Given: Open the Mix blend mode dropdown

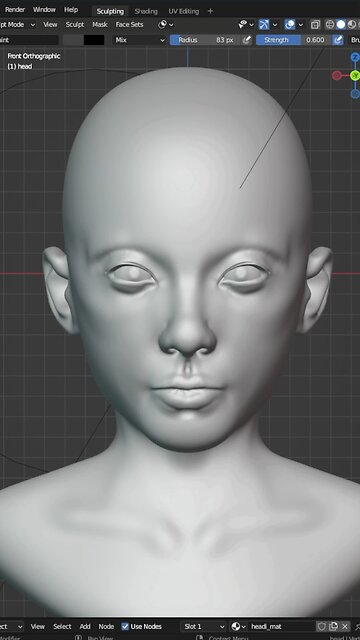Looking at the screenshot, I should [x=140, y=40].
